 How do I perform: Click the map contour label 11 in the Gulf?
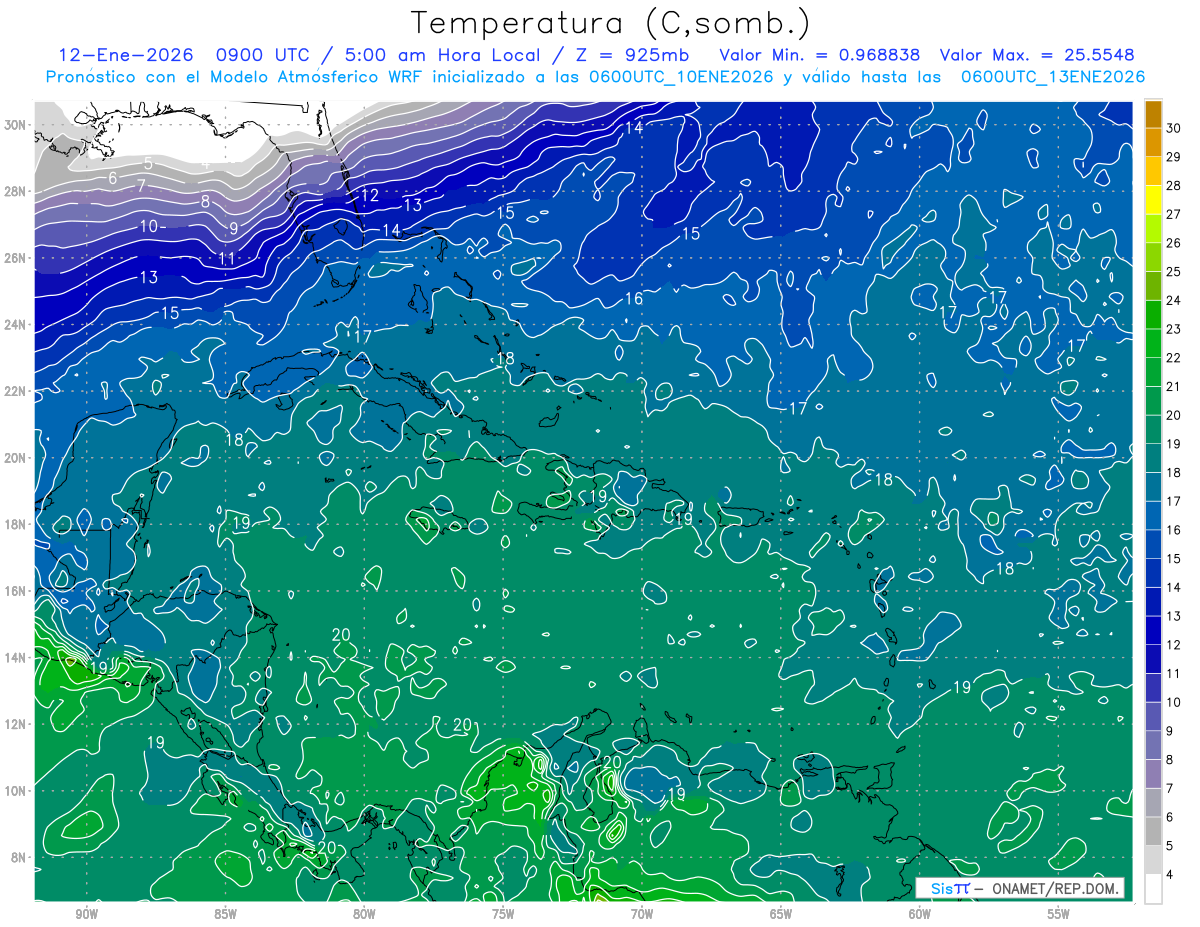(227, 258)
